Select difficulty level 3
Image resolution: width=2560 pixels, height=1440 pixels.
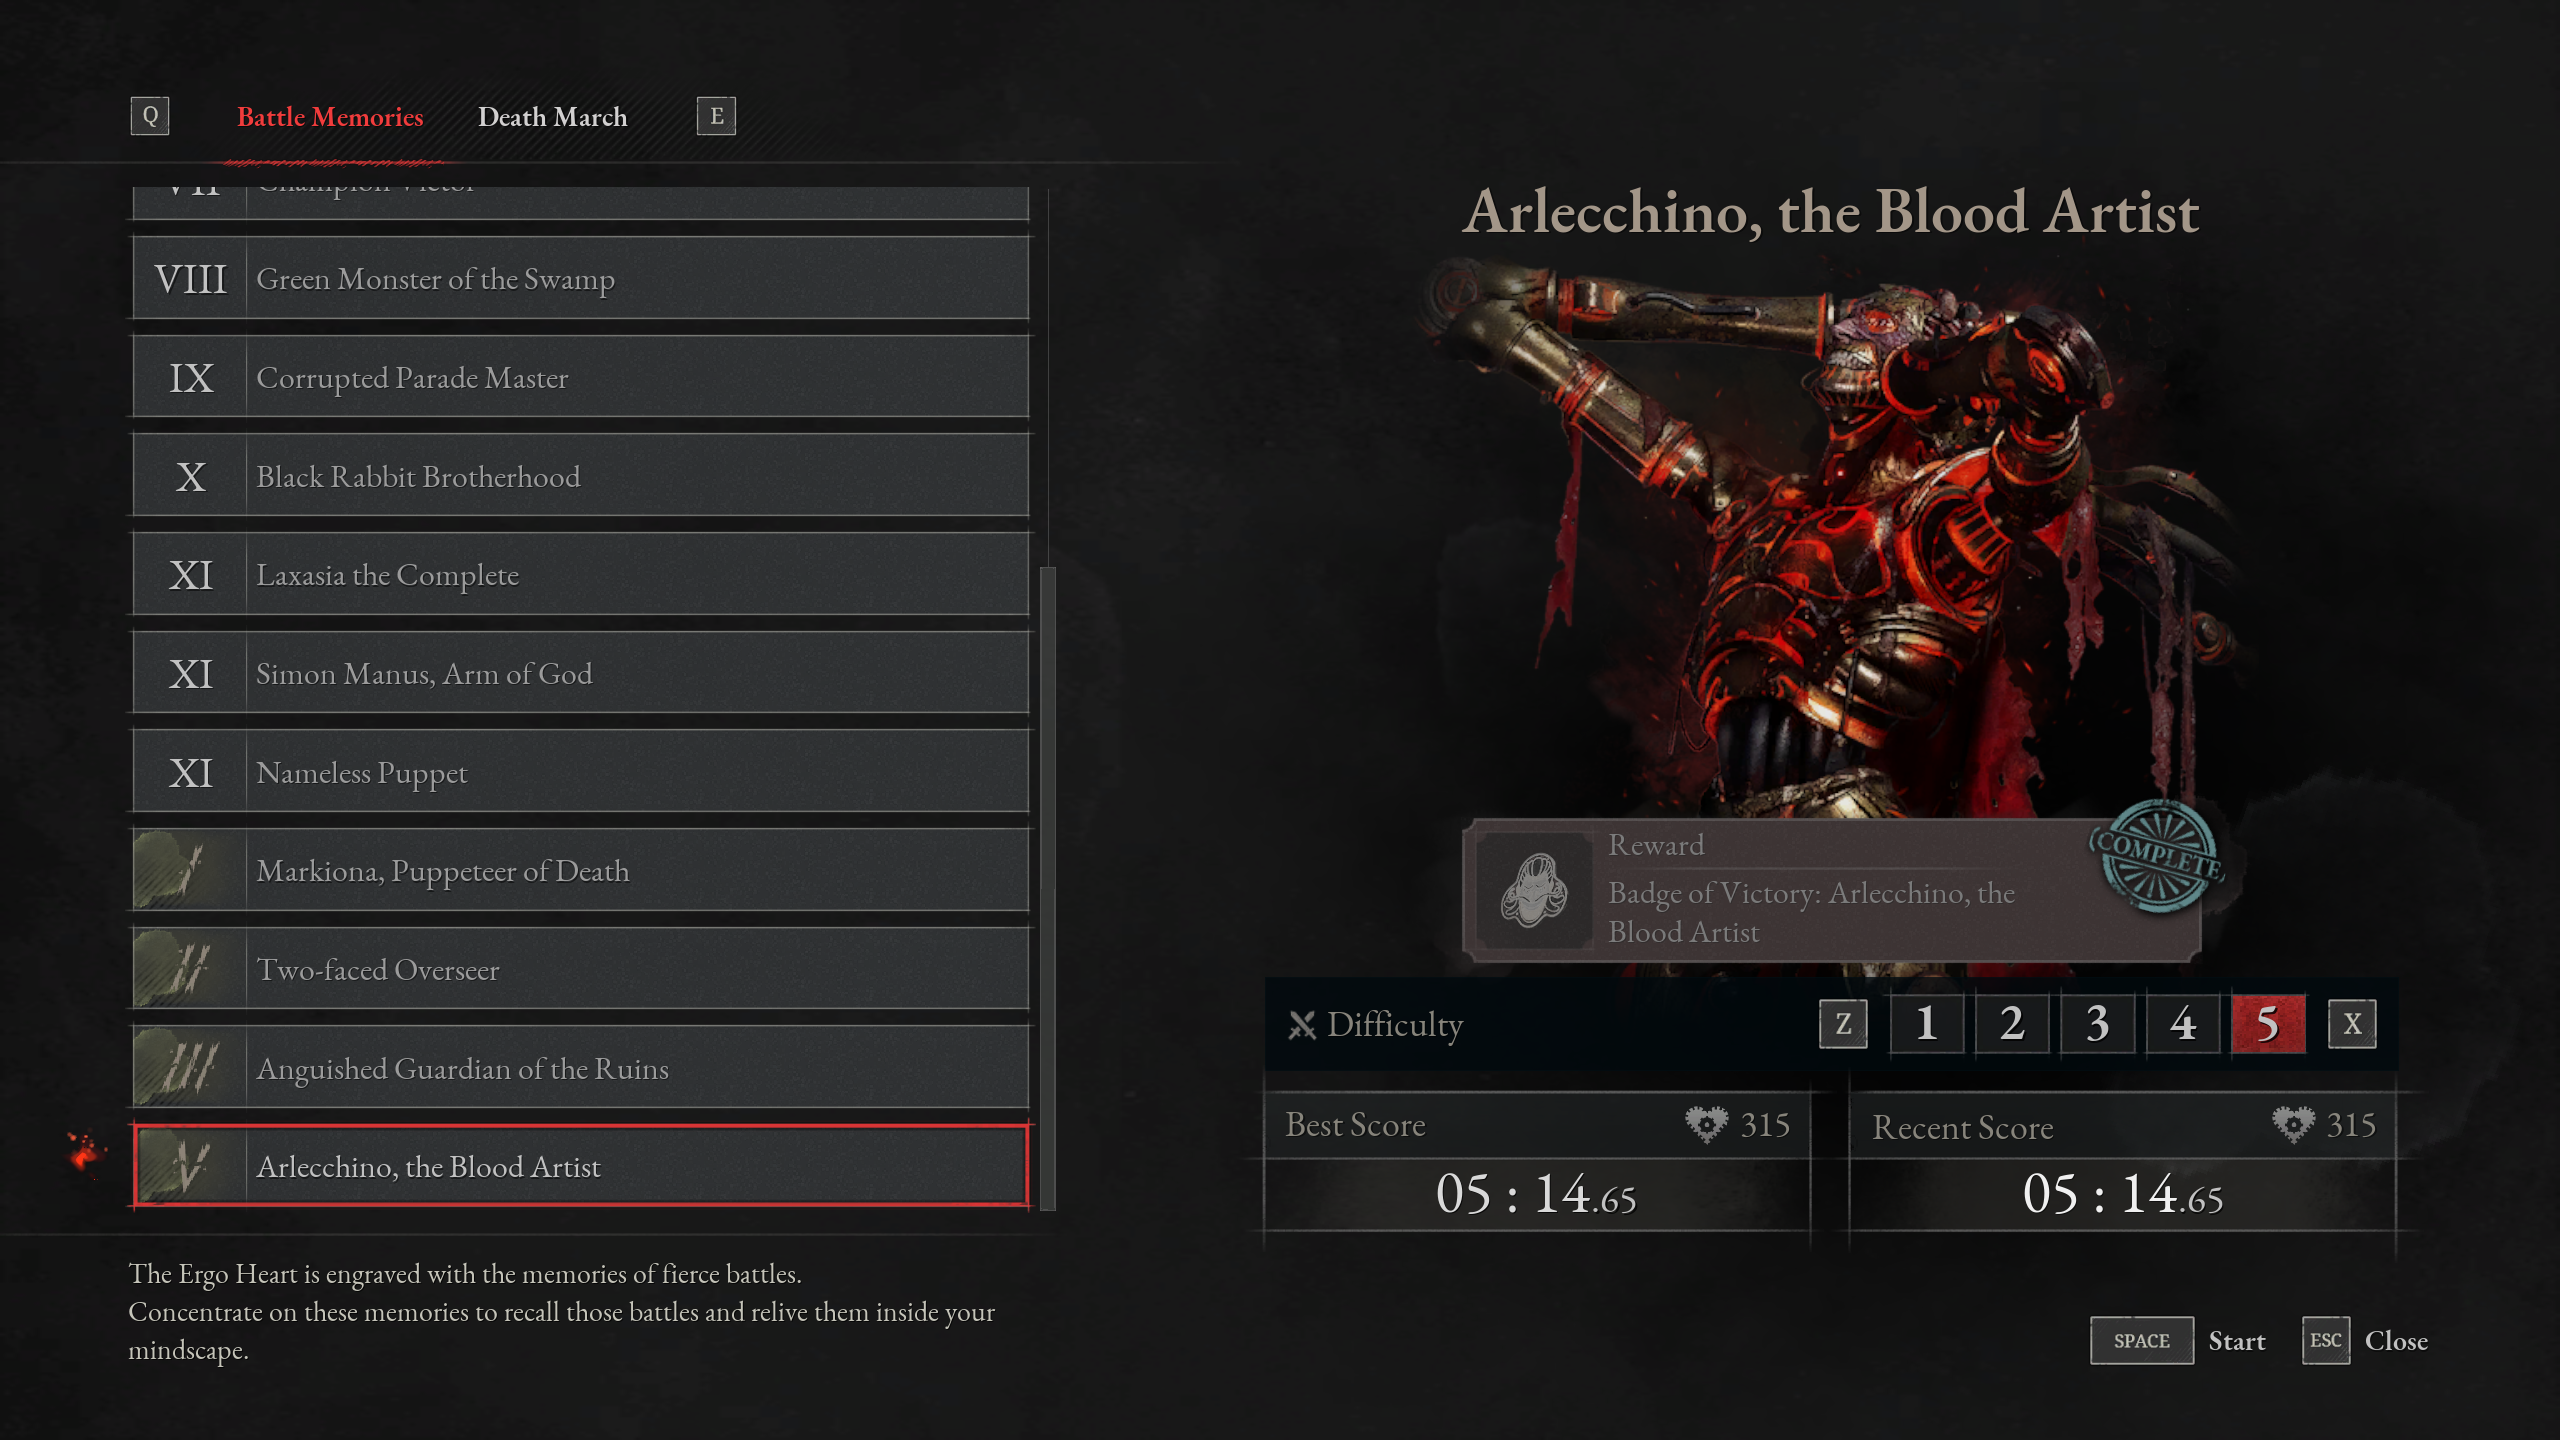pyautogui.click(x=2098, y=1024)
